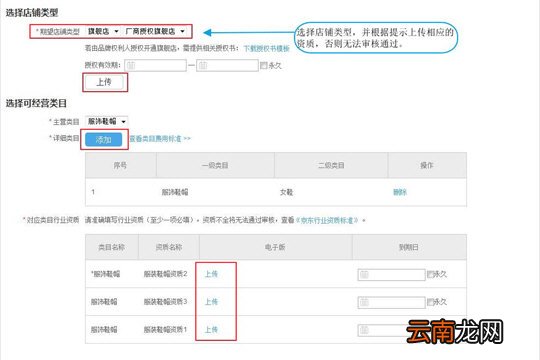Click the 下载授权书模板 link
This screenshot has height=360, width=540.
click(267, 49)
